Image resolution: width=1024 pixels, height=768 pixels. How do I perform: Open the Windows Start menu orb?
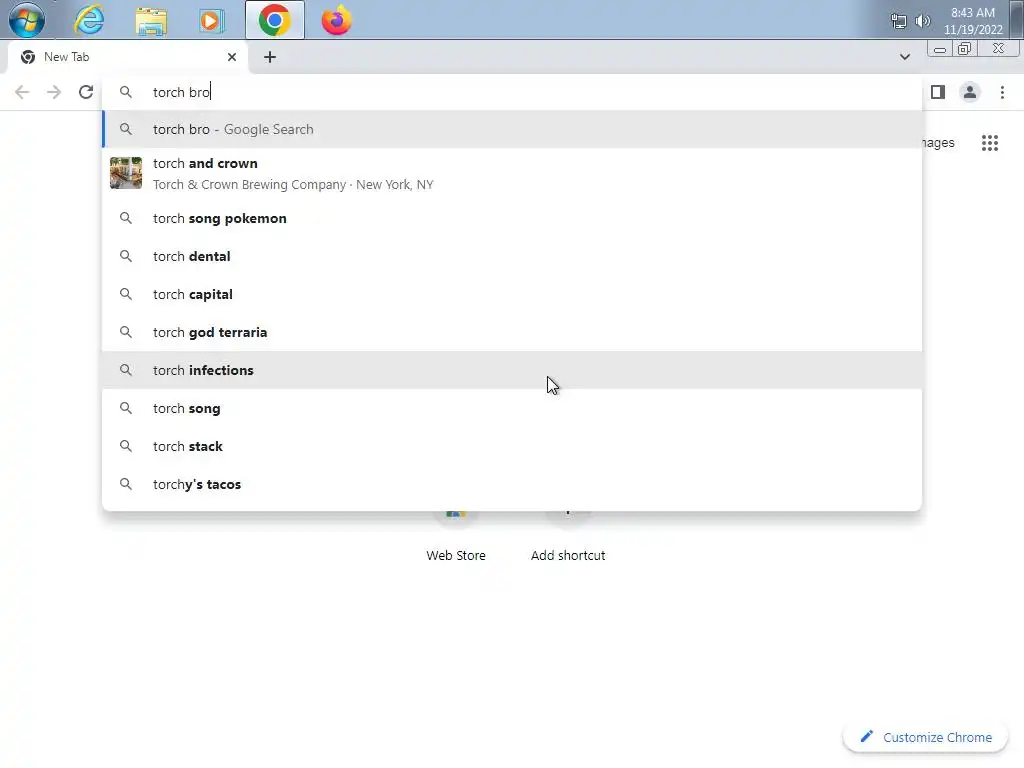(27, 20)
